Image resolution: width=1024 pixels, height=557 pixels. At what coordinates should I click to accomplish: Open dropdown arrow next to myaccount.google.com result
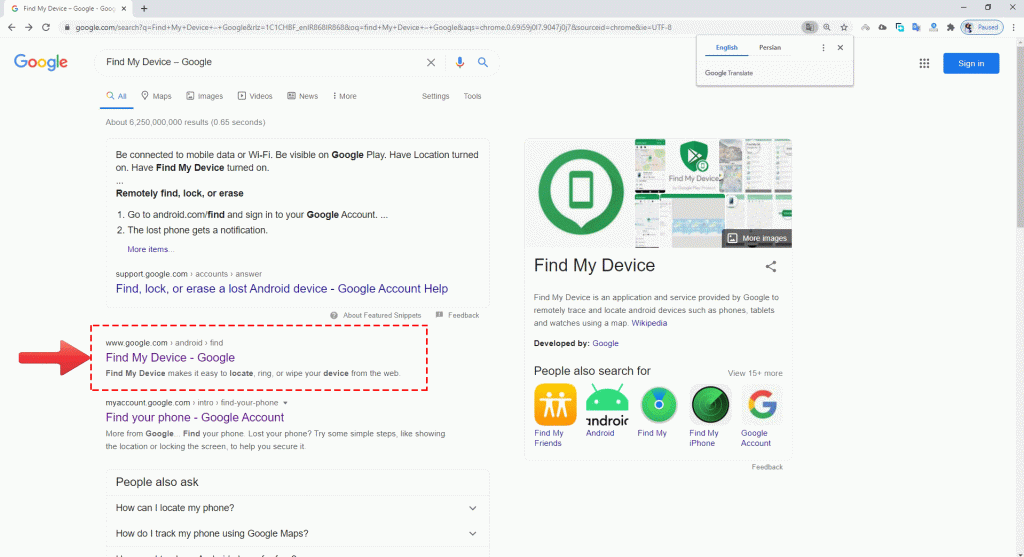[285, 403]
